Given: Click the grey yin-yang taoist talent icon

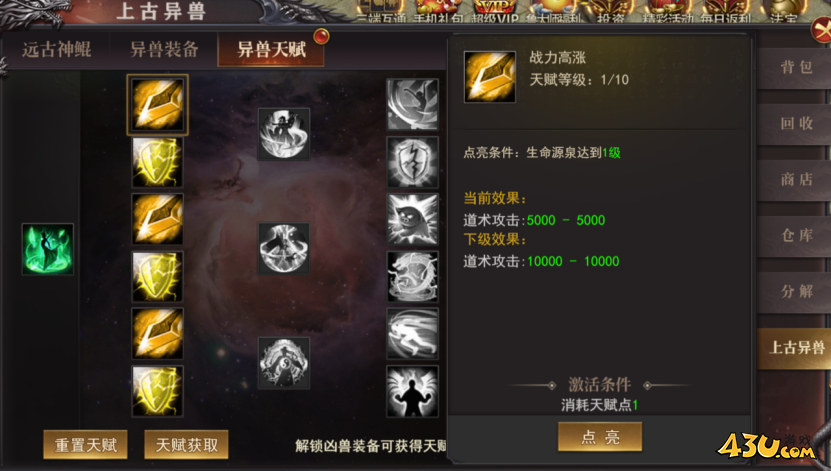Looking at the screenshot, I should pos(284,363).
